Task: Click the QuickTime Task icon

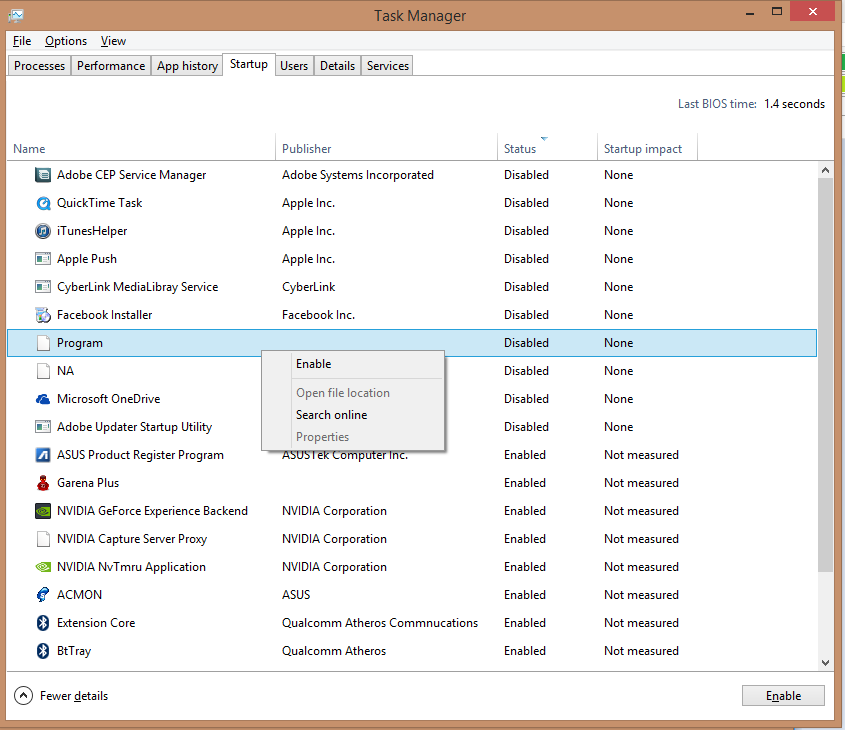Action: click(x=43, y=203)
